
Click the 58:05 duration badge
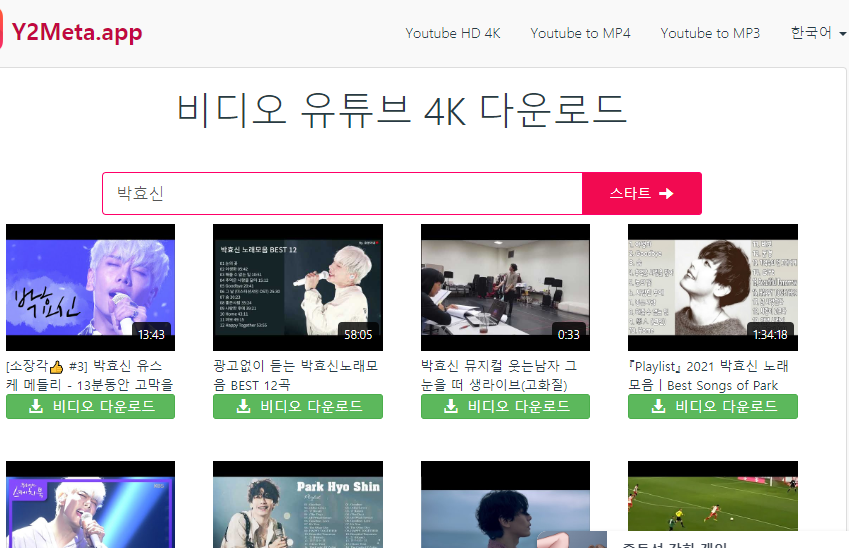358,335
